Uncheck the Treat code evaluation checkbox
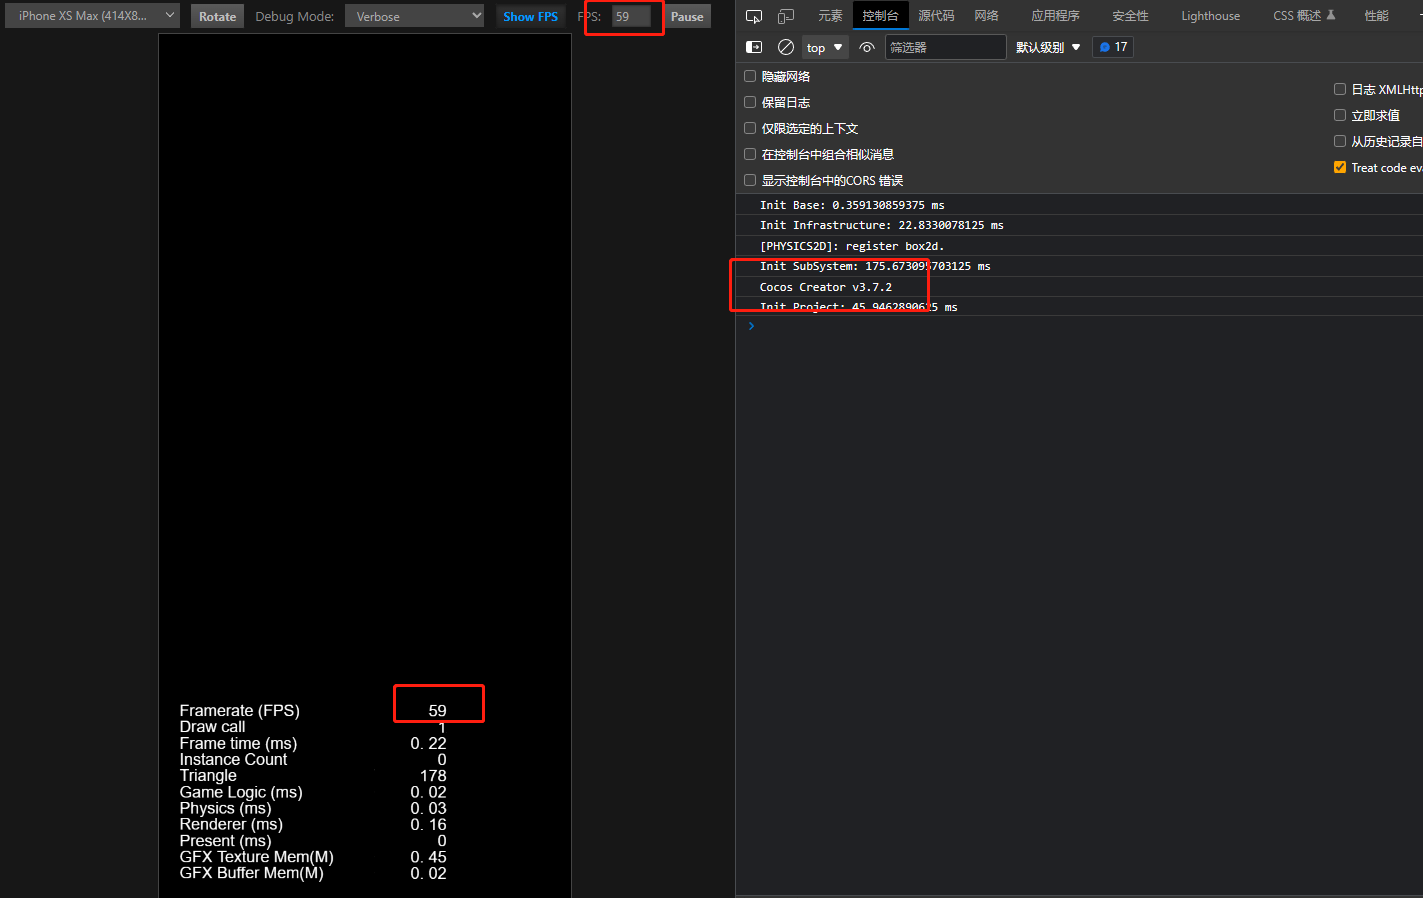This screenshot has width=1423, height=898. (1340, 167)
